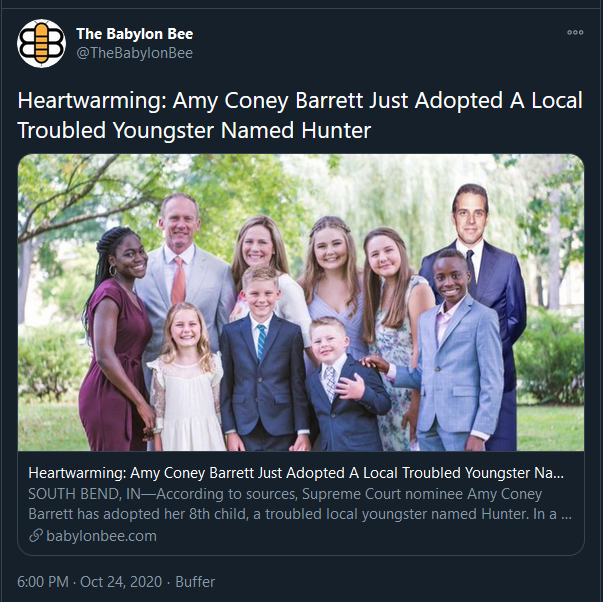This screenshot has width=603, height=602.
Task: Click the girl in white dress in photo
Action: click(187, 377)
